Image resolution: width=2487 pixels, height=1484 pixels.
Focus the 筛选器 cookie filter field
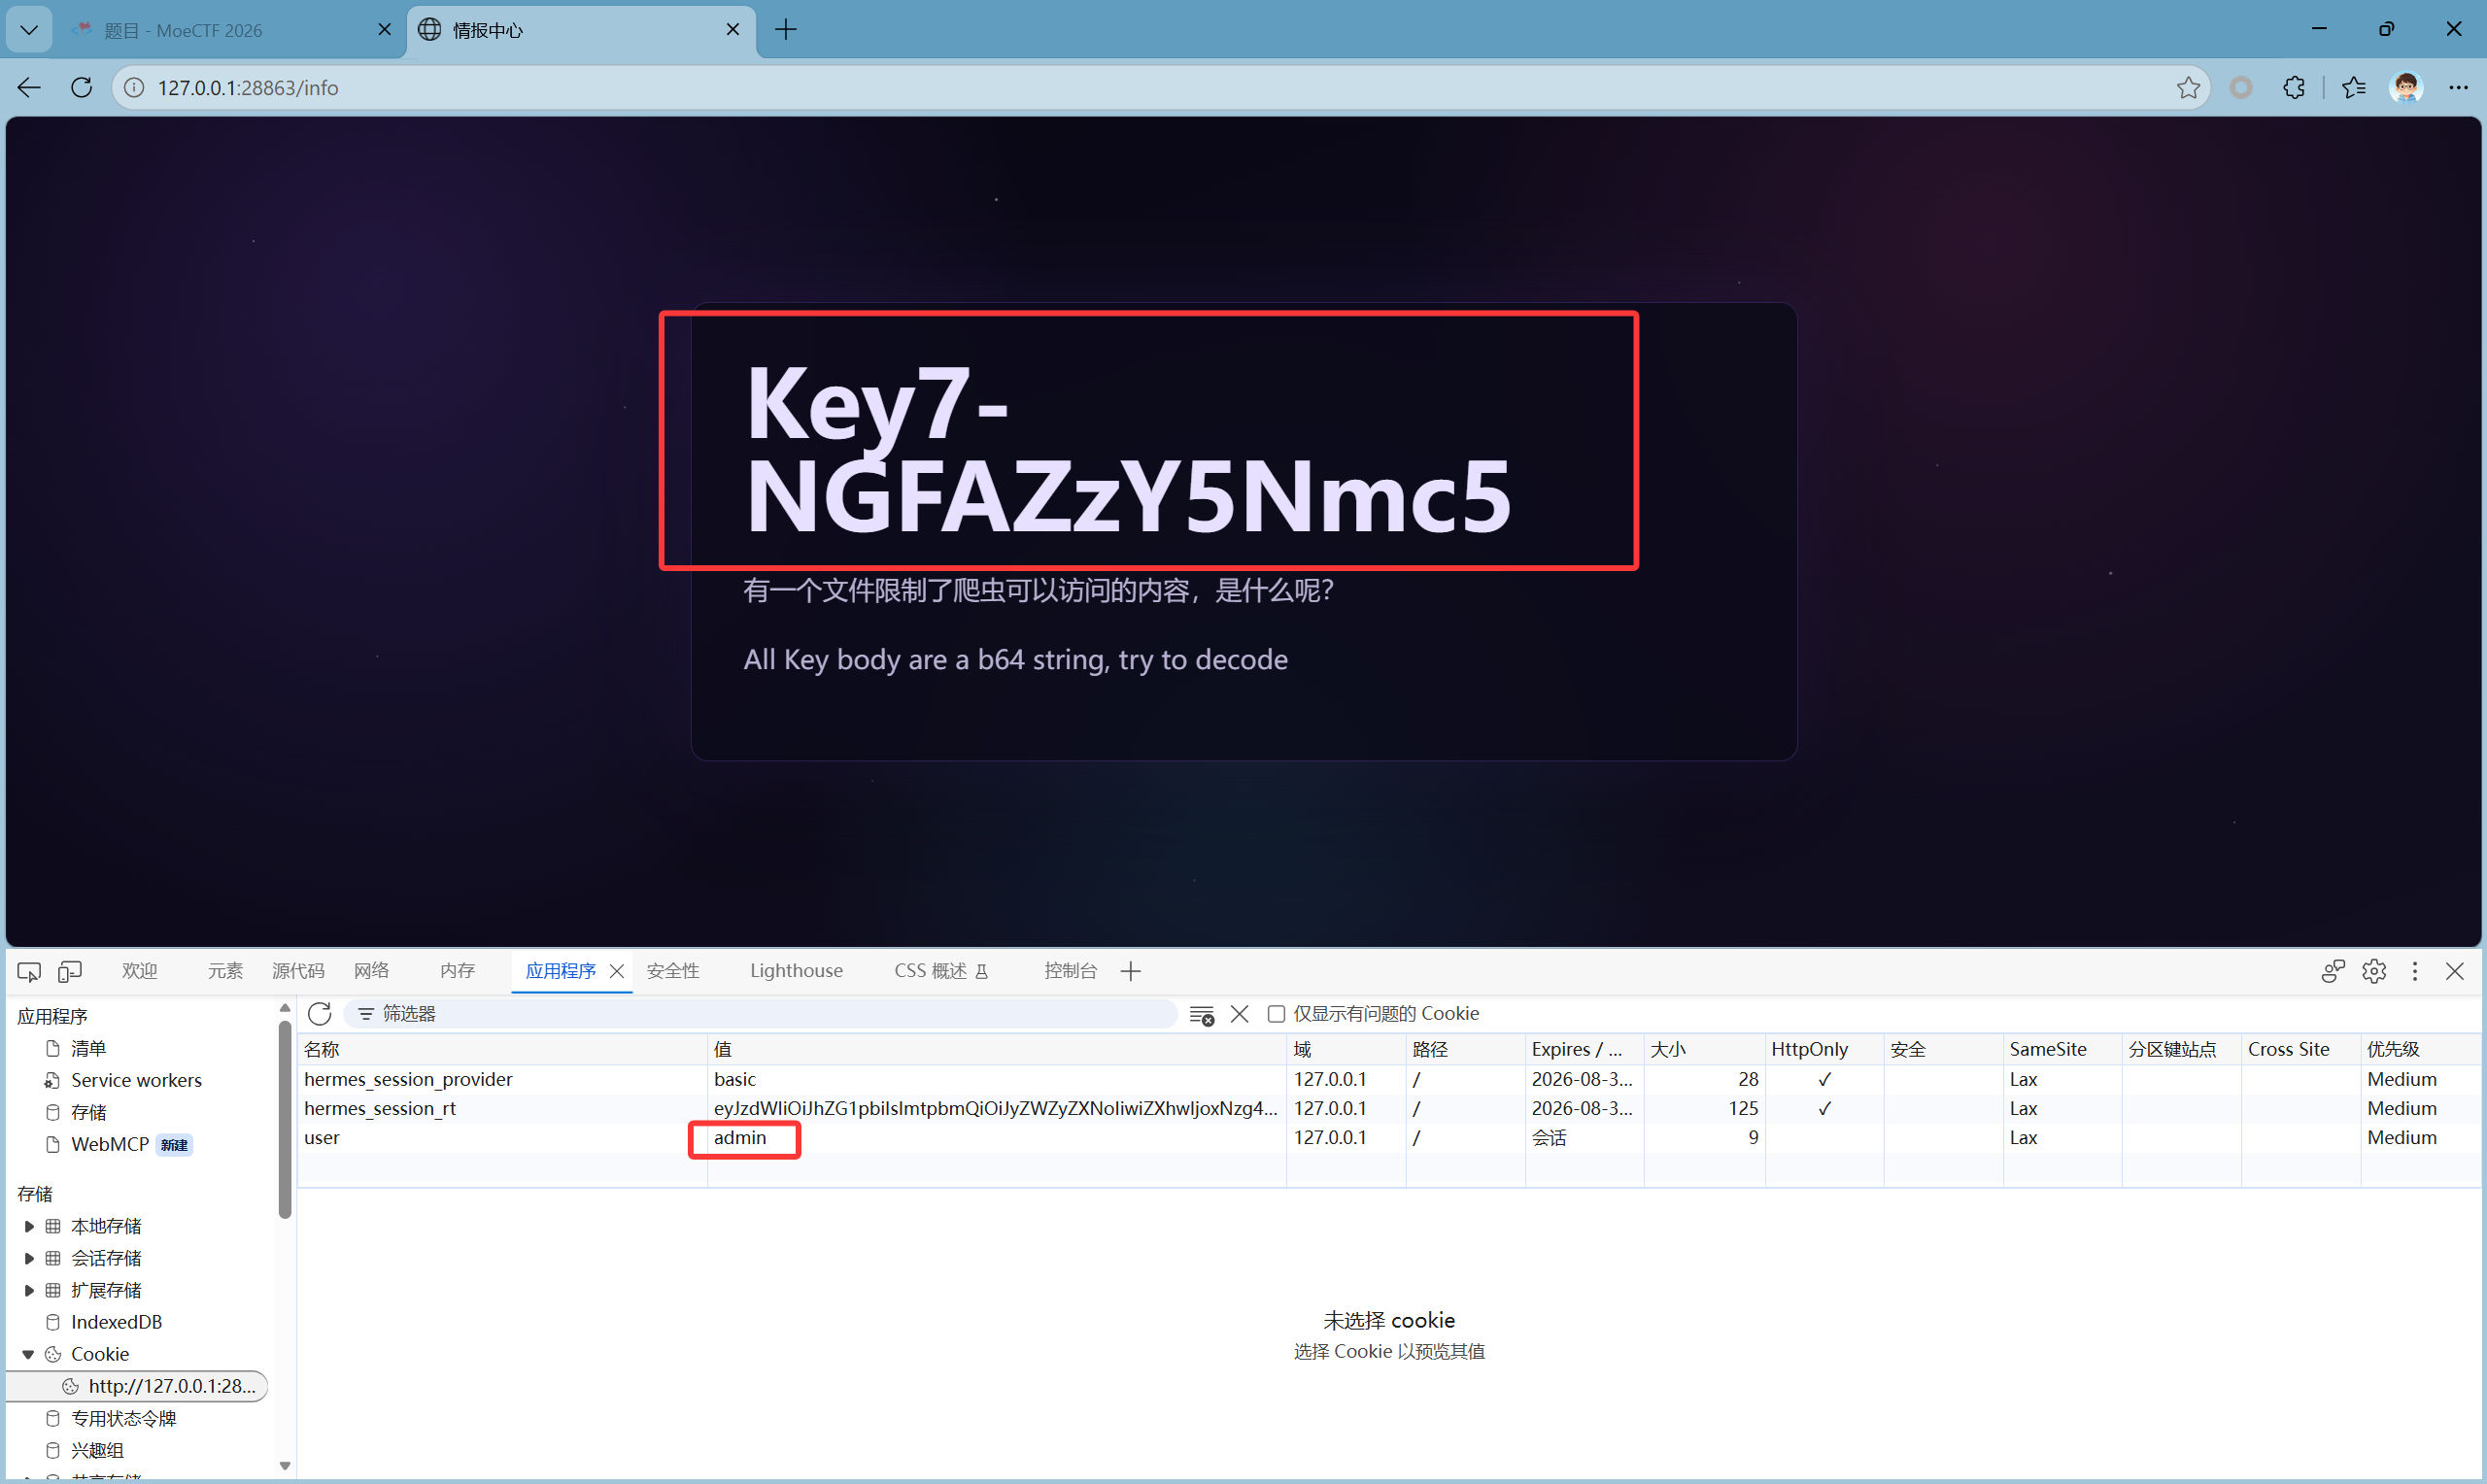(760, 1014)
